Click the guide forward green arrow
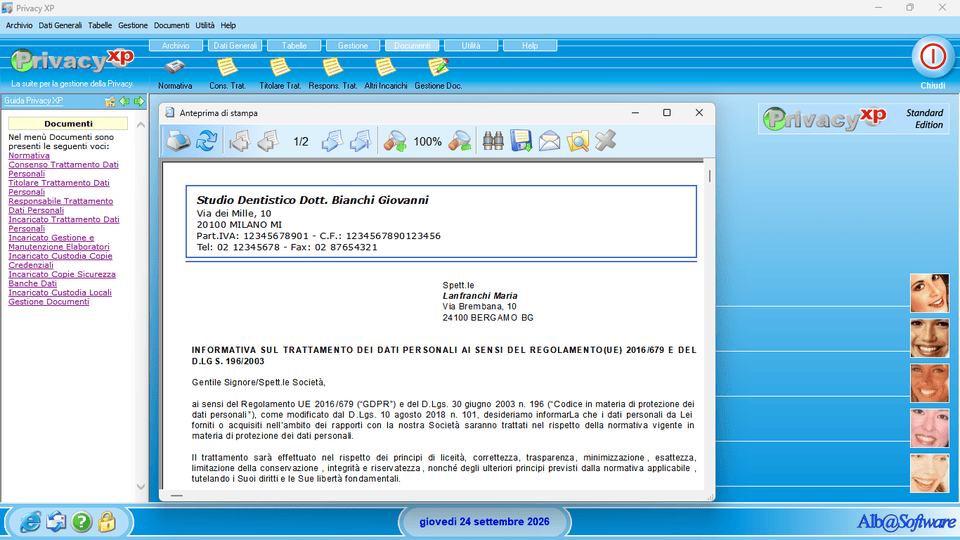Screen dimensions: 960x540 point(140,101)
